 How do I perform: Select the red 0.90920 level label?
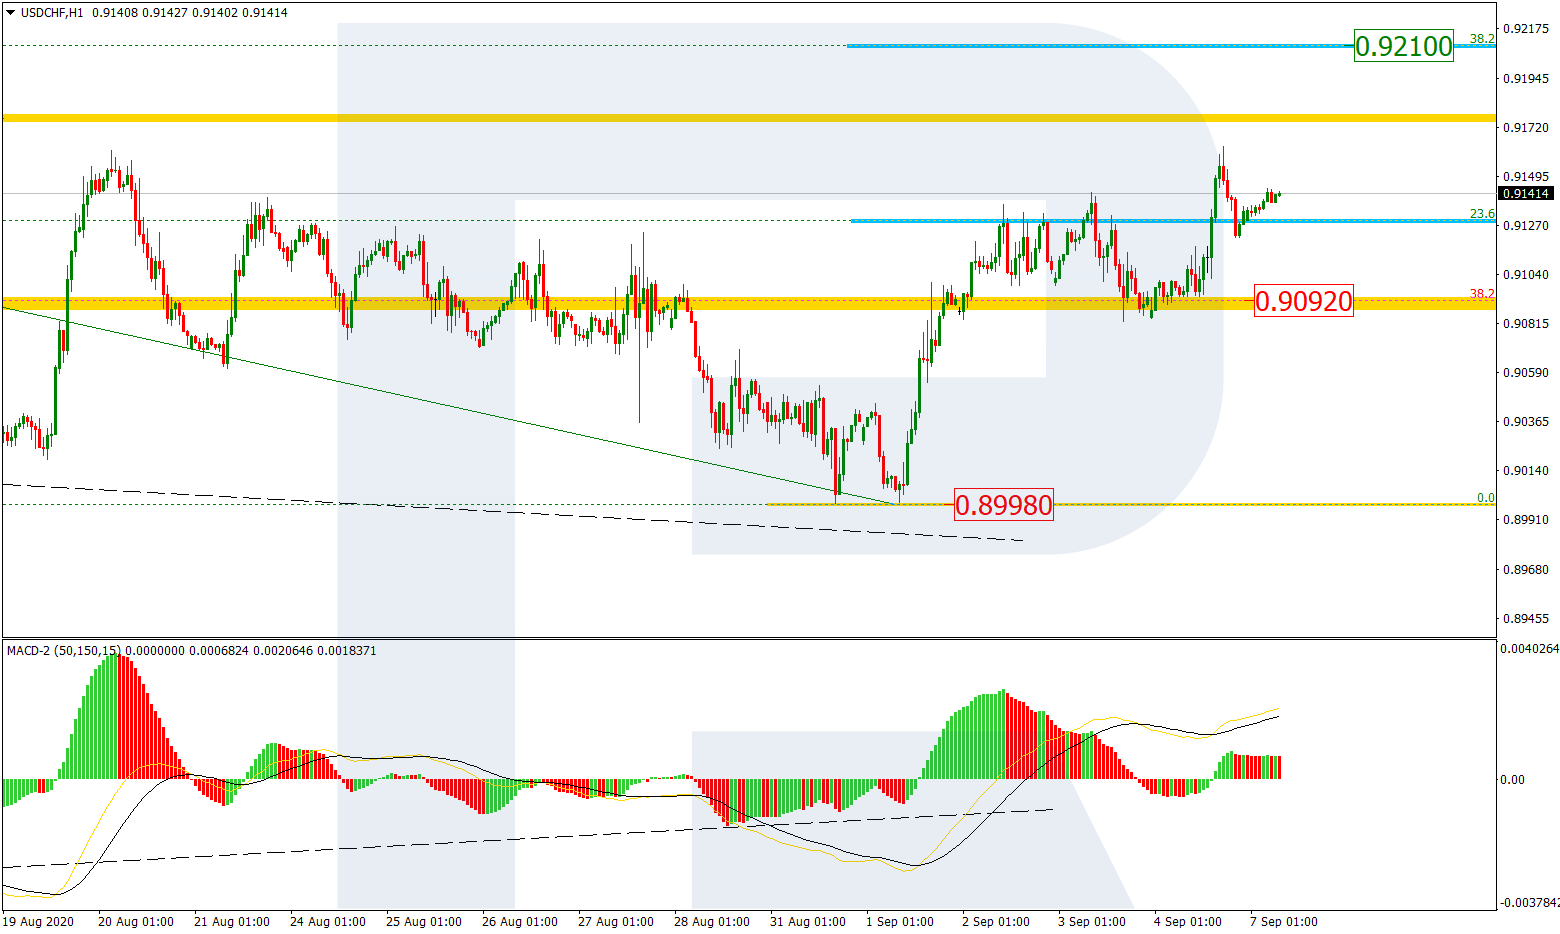pos(1303,301)
